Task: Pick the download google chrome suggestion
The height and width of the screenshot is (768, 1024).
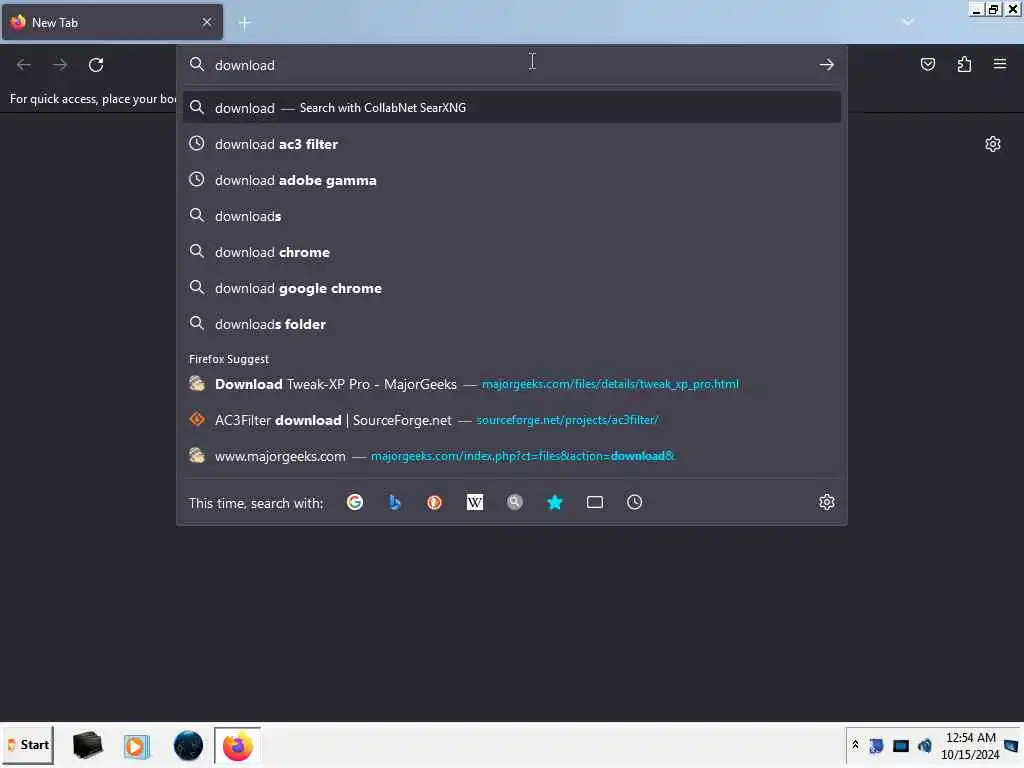Action: (511, 288)
